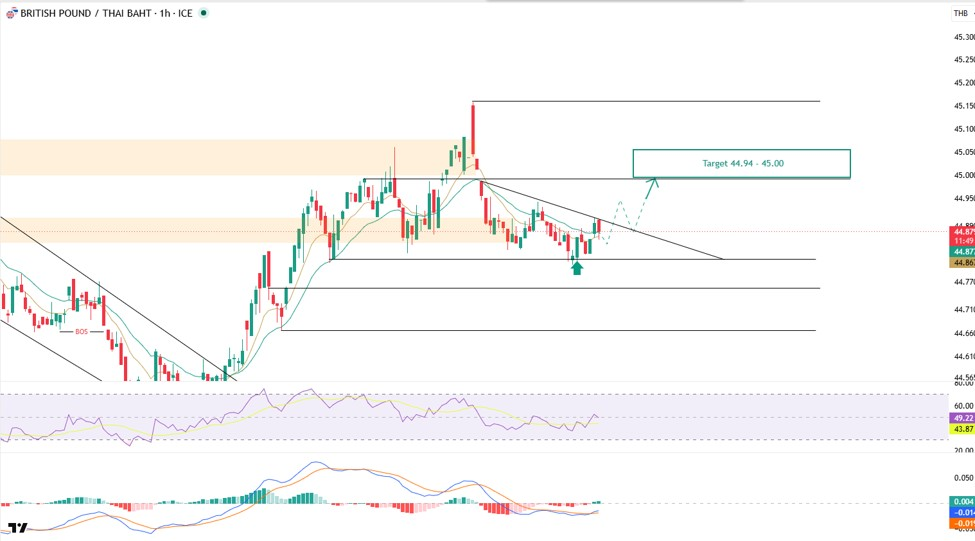Screen dimensions: 975x541
Task: Click the 44.61 price scale label
Action: click(x=964, y=356)
